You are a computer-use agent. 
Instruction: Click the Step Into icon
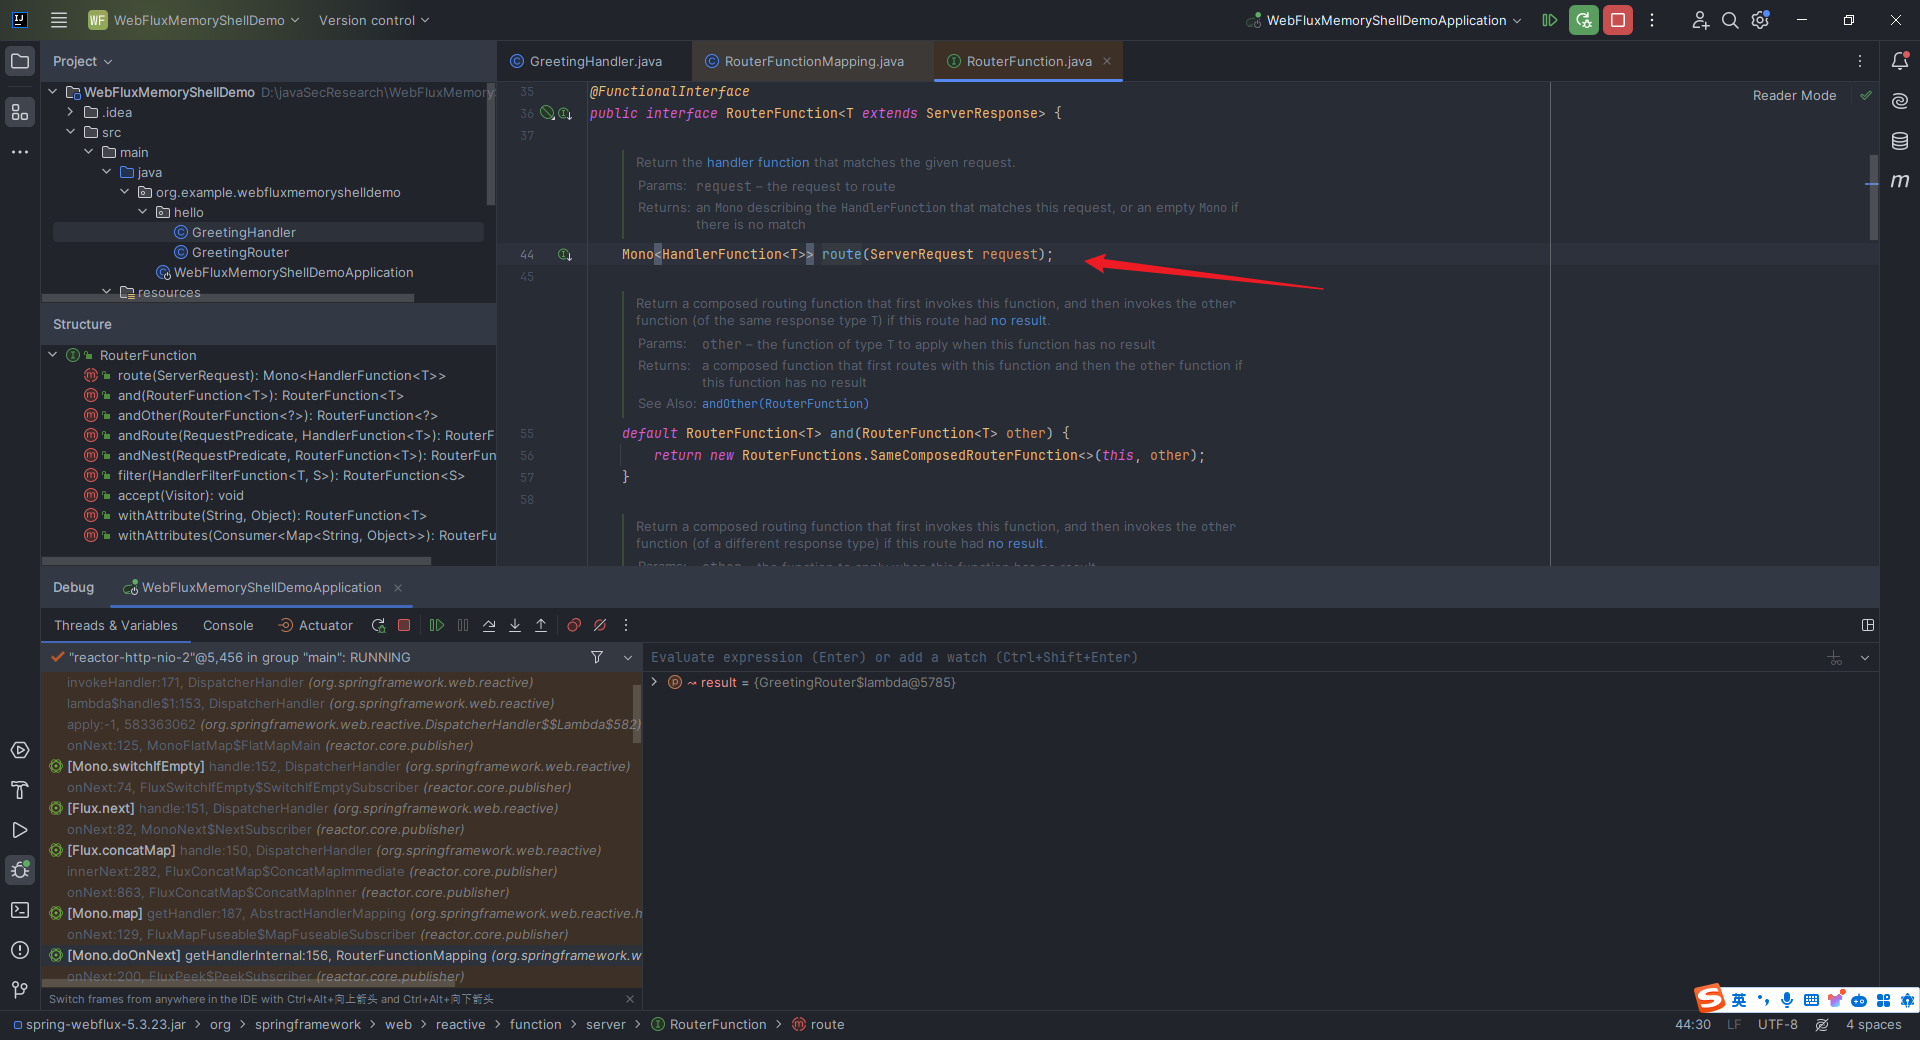point(515,626)
